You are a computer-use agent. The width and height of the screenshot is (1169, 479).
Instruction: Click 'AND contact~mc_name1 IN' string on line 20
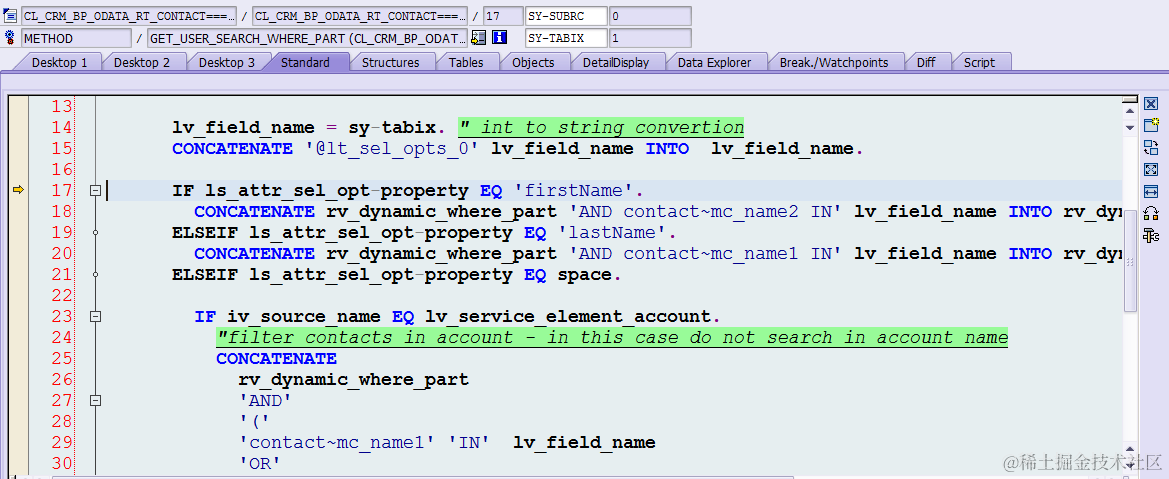pos(705,254)
